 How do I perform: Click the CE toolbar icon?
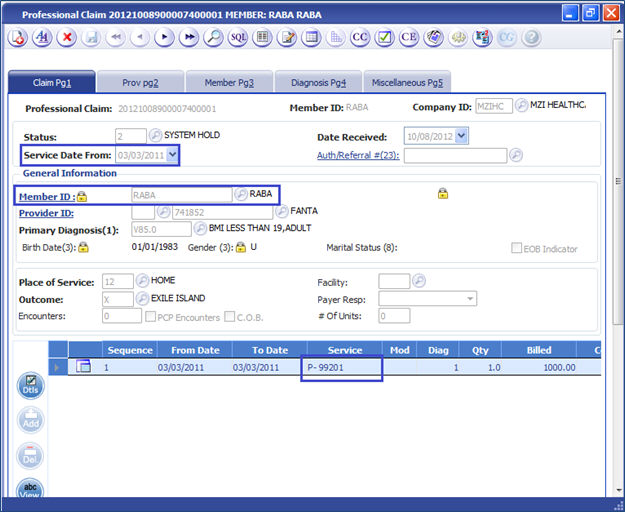click(x=409, y=38)
